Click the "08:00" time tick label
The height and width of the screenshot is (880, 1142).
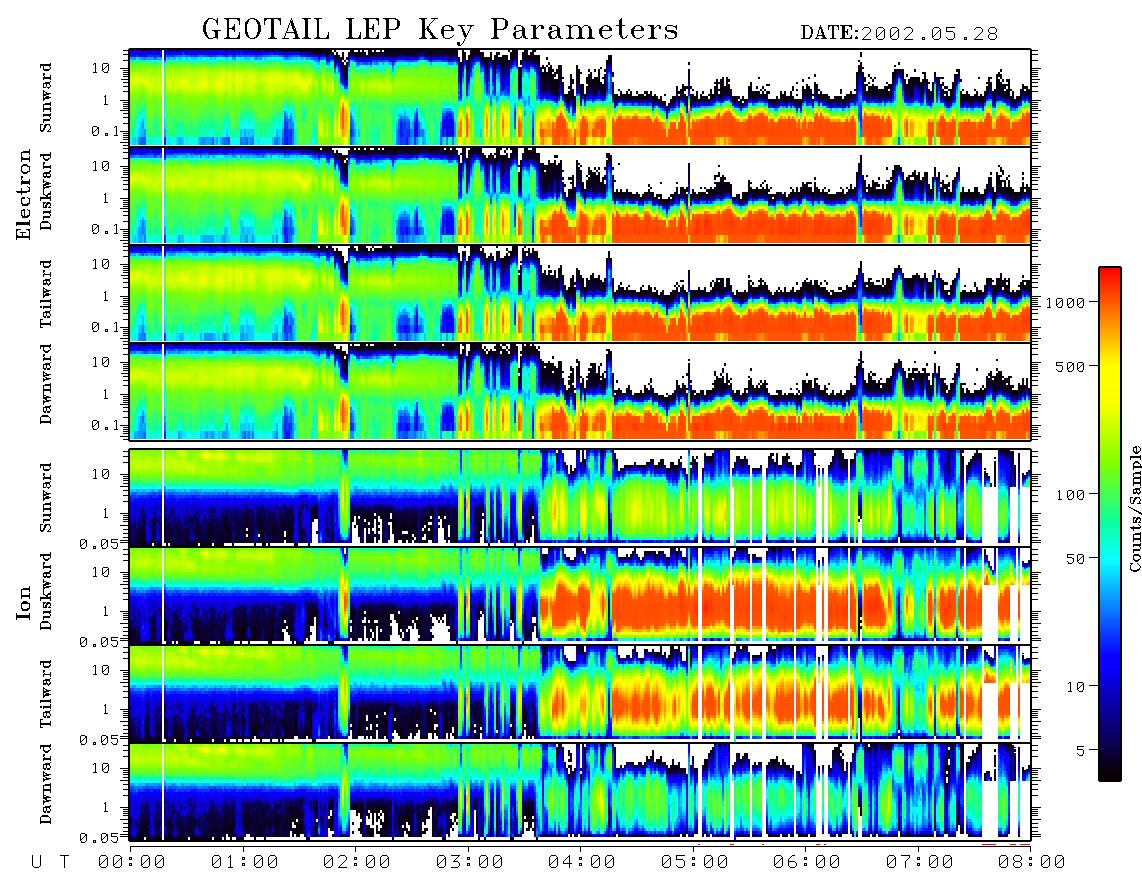(1032, 863)
